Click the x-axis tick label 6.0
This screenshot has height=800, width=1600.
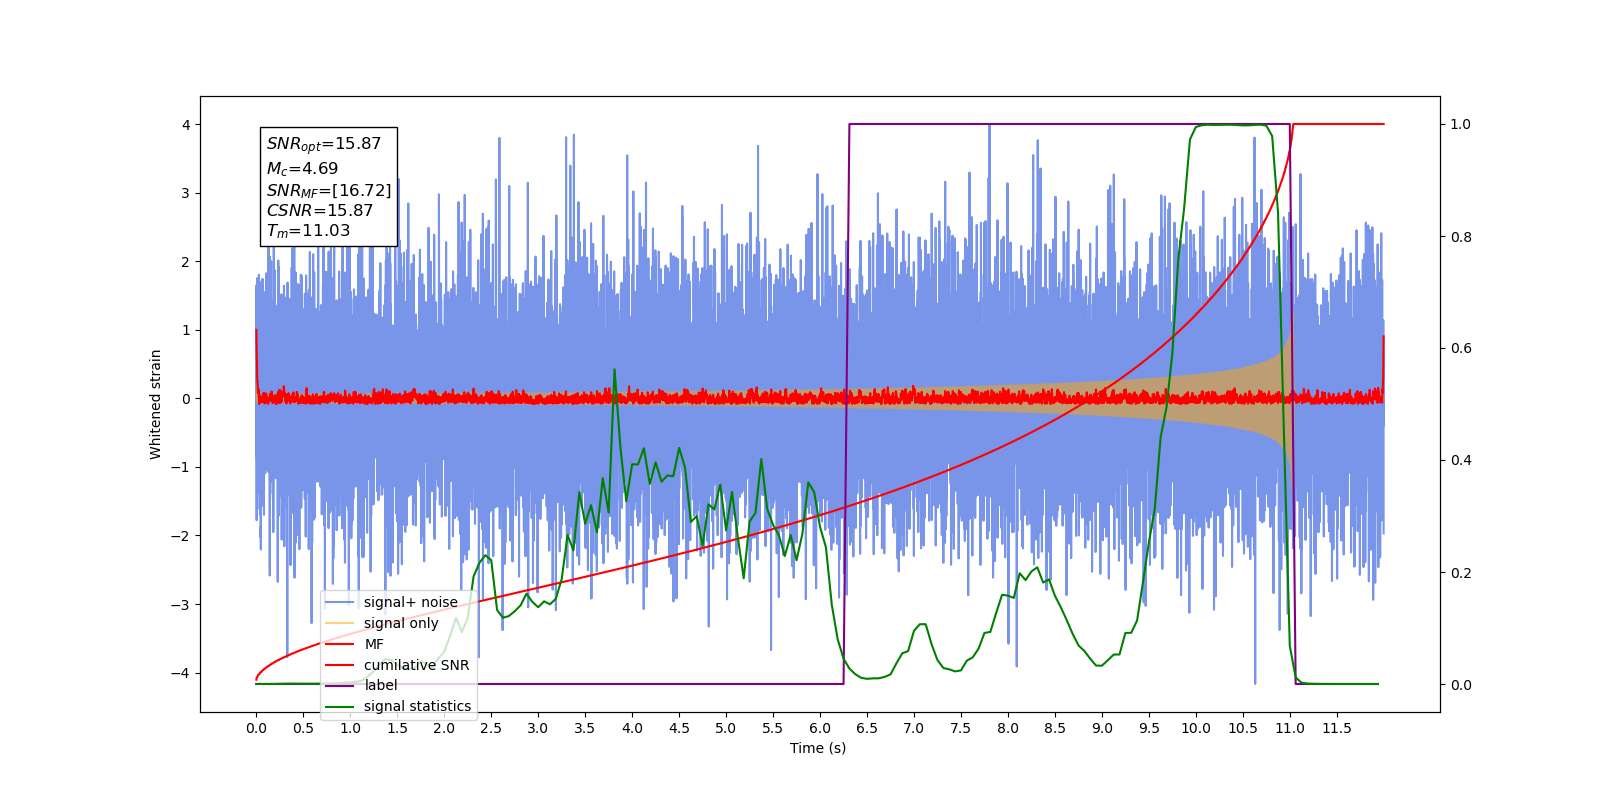[x=820, y=728]
